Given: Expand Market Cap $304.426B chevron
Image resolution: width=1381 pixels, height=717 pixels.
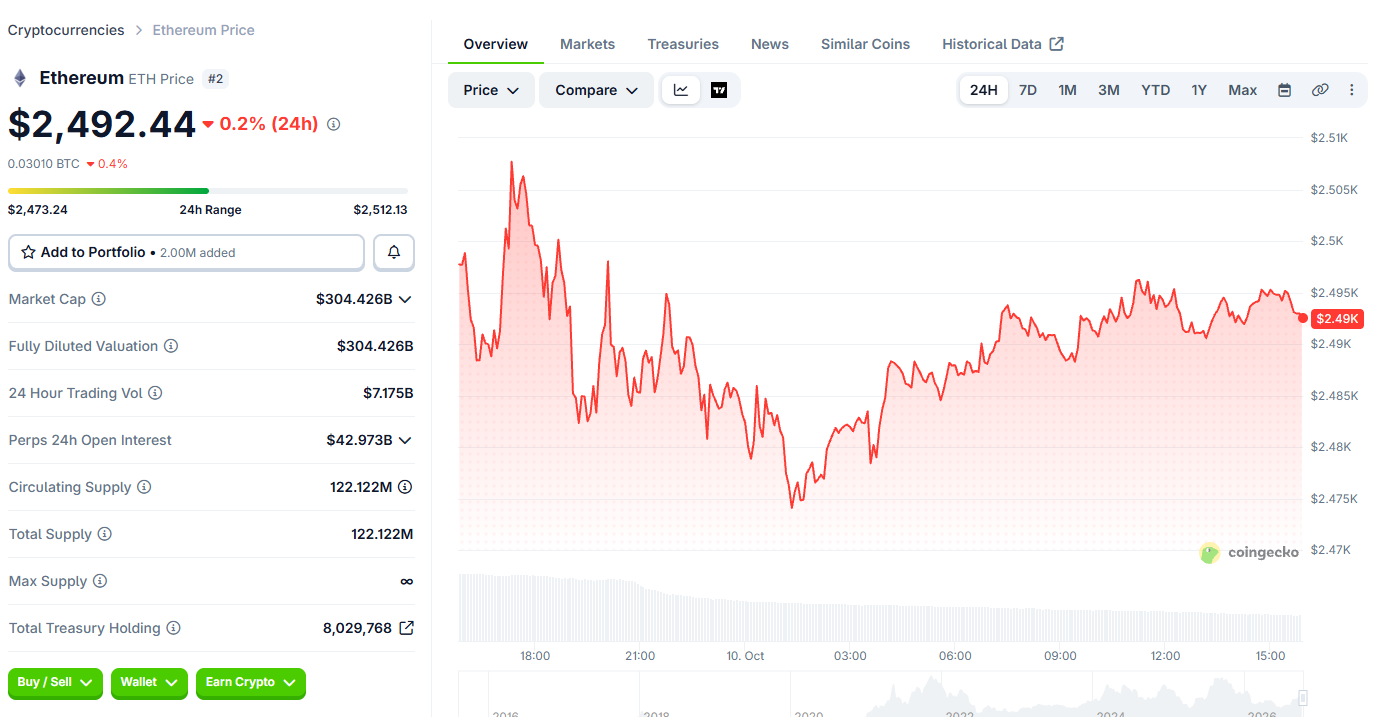Looking at the screenshot, I should (x=405, y=299).
